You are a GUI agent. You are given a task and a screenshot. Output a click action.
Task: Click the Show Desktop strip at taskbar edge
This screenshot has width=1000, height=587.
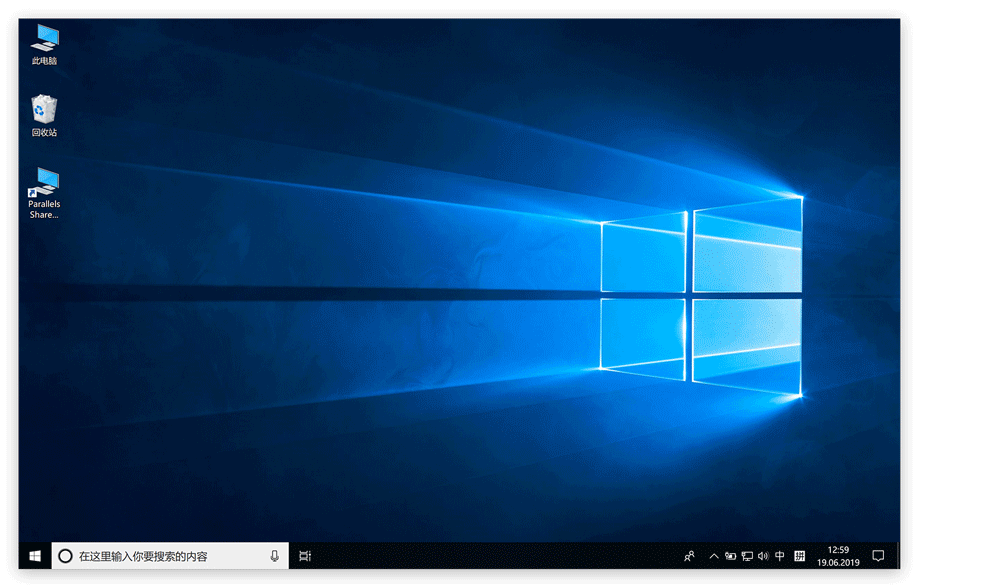(897, 556)
